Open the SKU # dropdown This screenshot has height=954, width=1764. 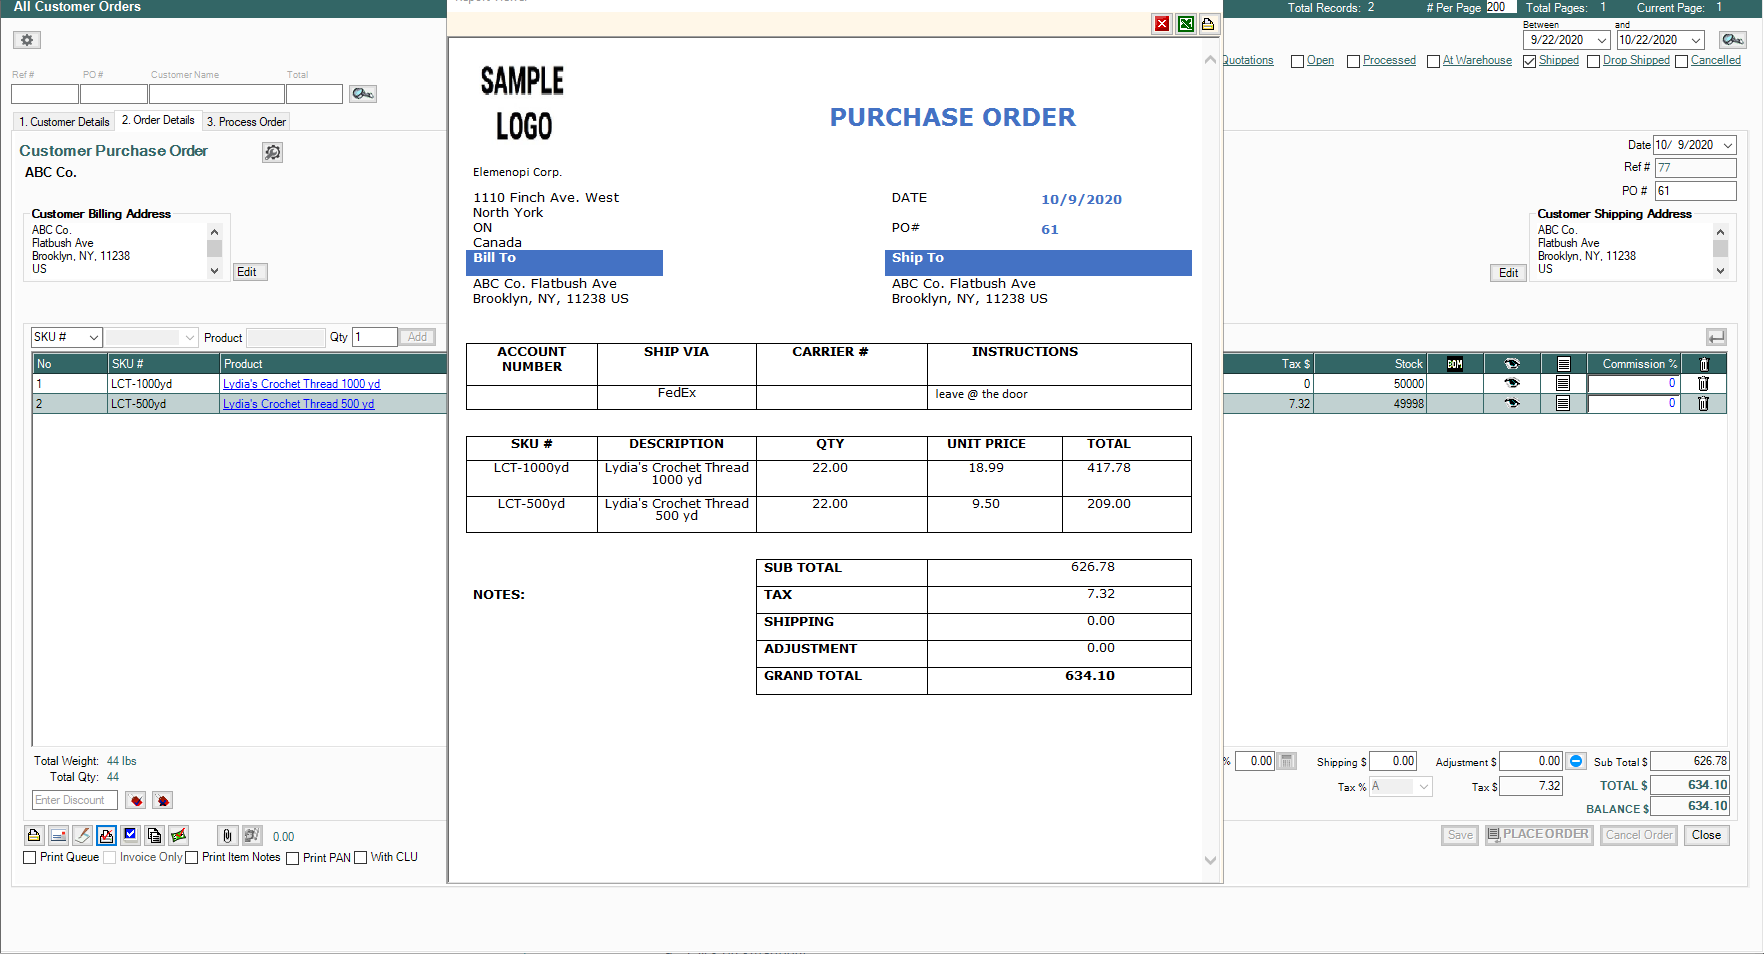(93, 338)
